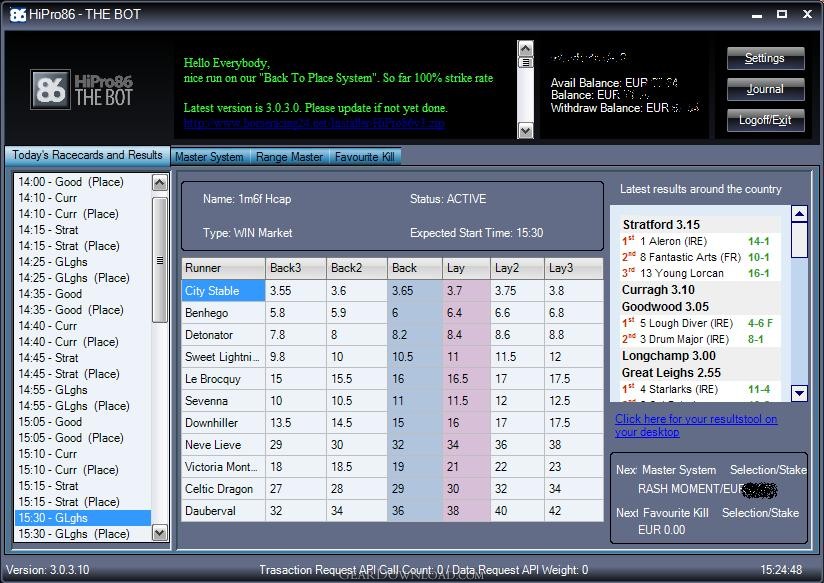Click the HiPro86 logo icon in header
The height and width of the screenshot is (583, 824).
click(50, 89)
